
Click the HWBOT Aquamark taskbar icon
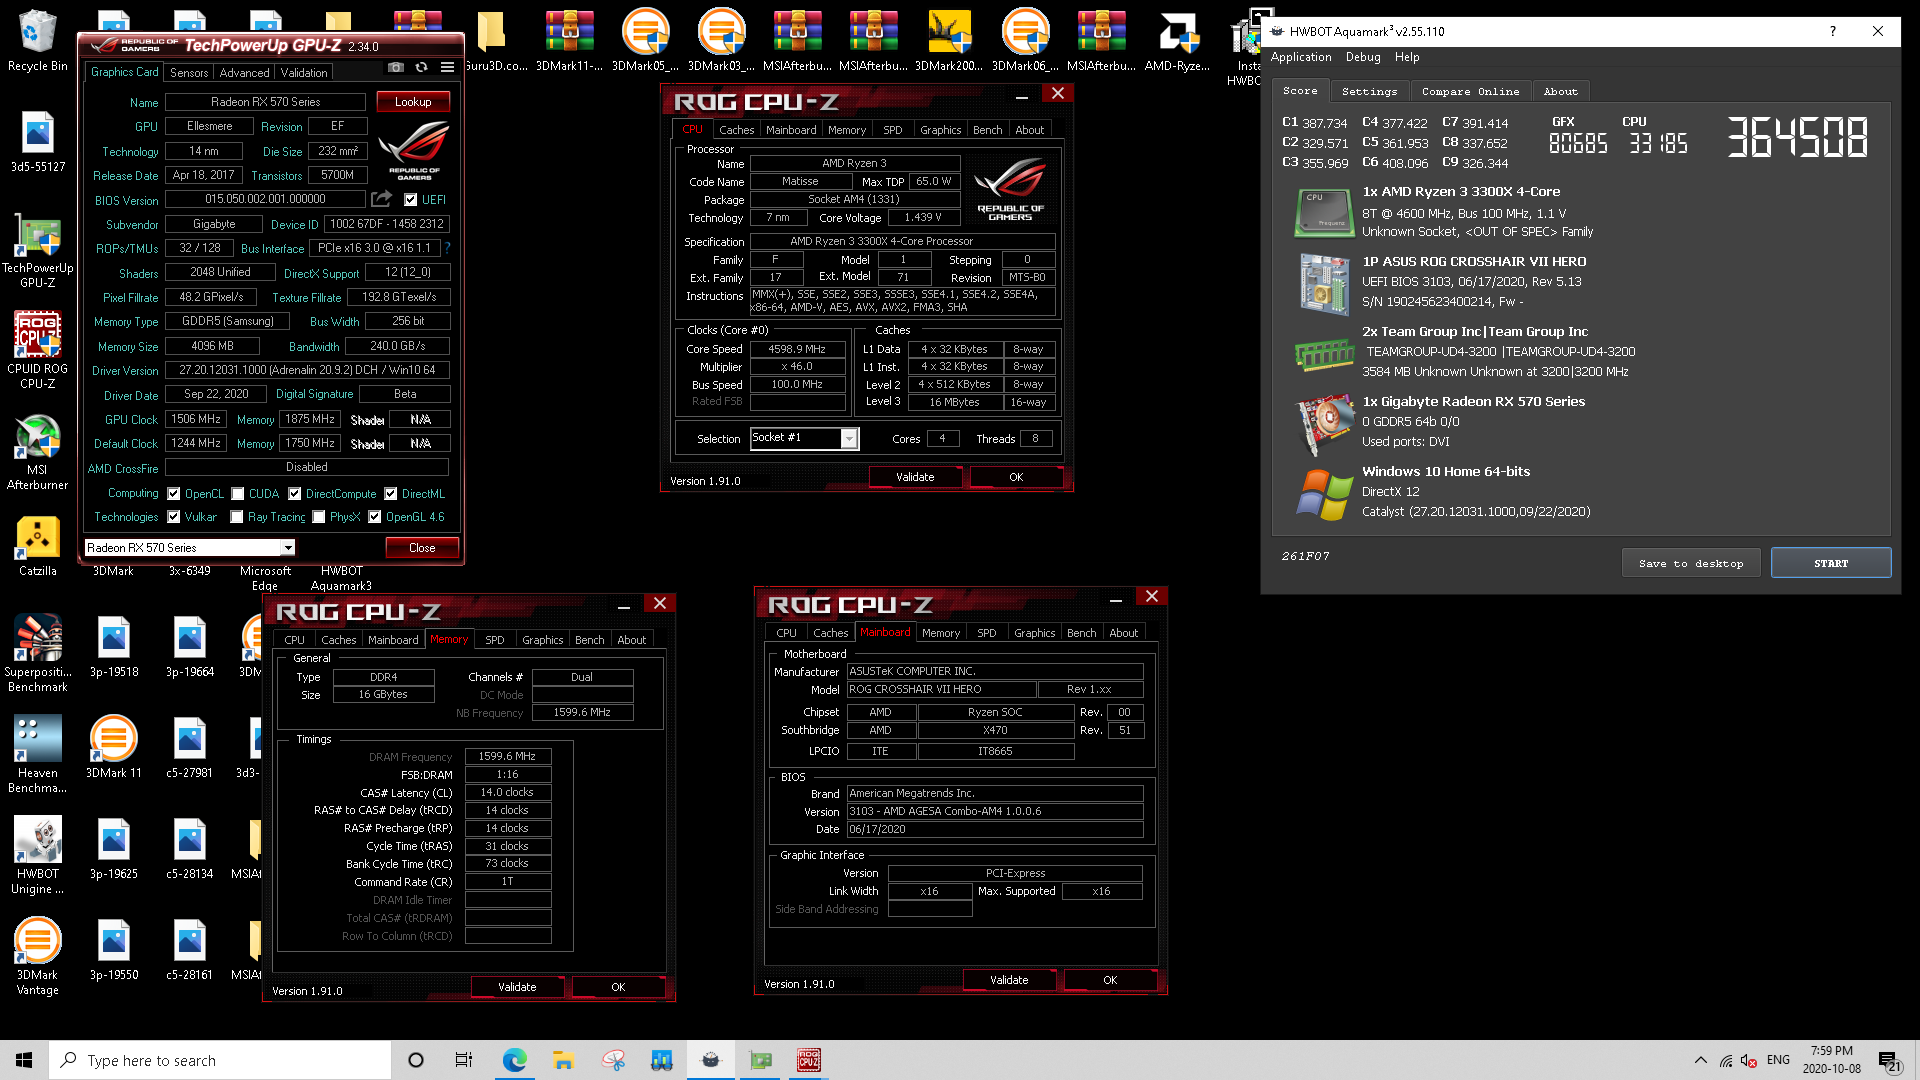tap(711, 1060)
